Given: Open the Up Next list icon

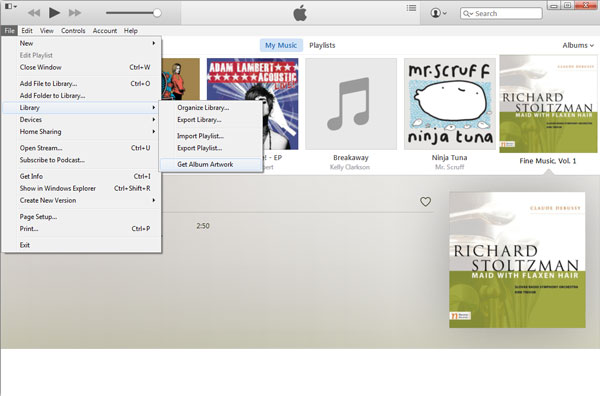Looking at the screenshot, I should tap(411, 8).
